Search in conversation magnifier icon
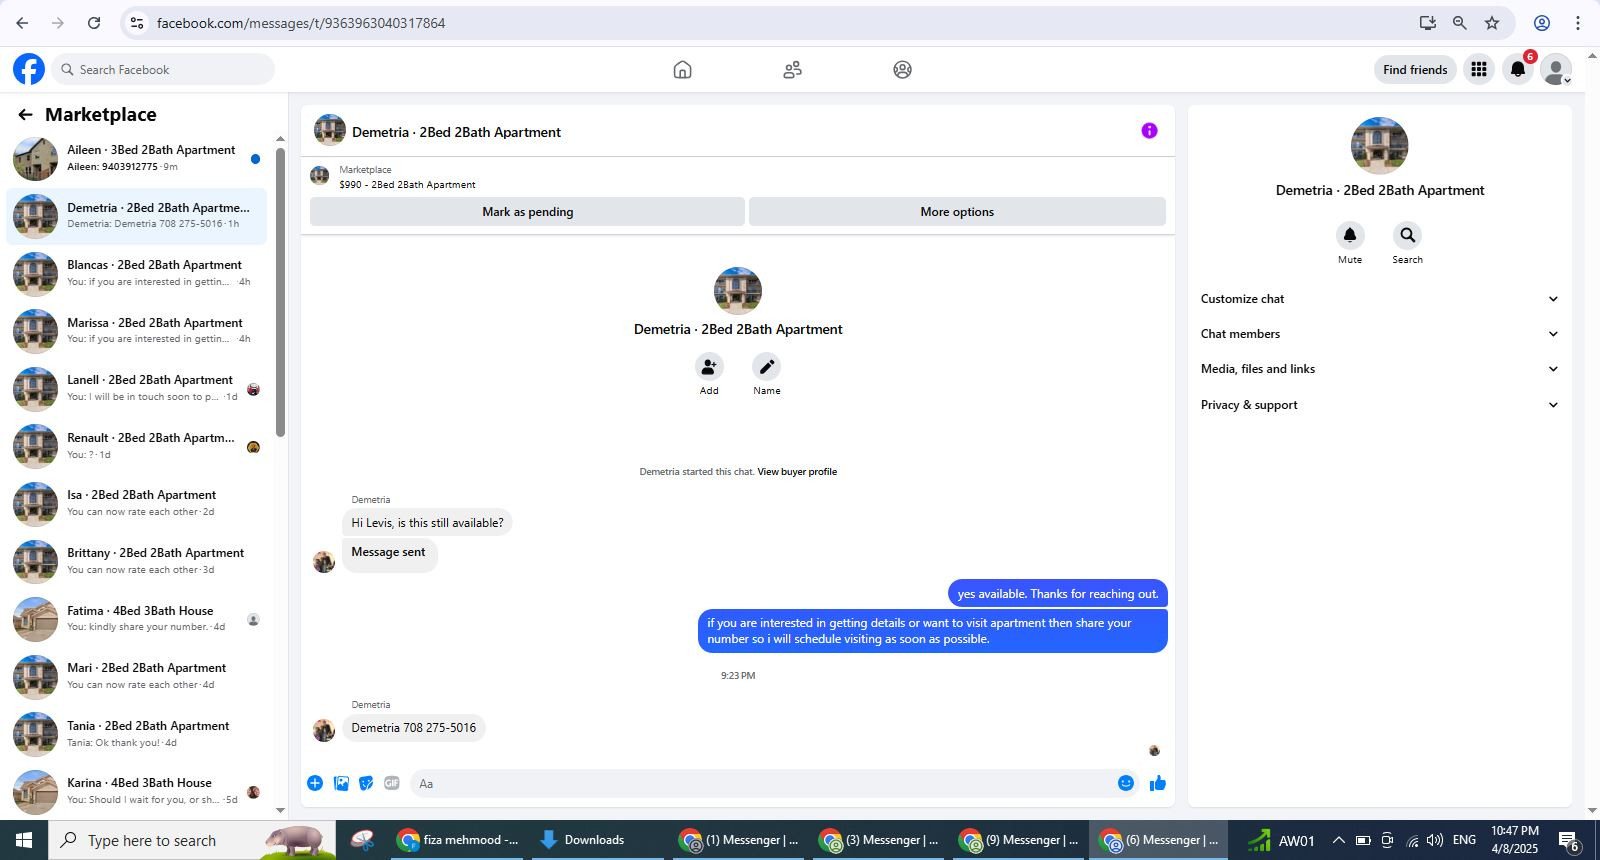Image resolution: width=1600 pixels, height=860 pixels. 1407,235
